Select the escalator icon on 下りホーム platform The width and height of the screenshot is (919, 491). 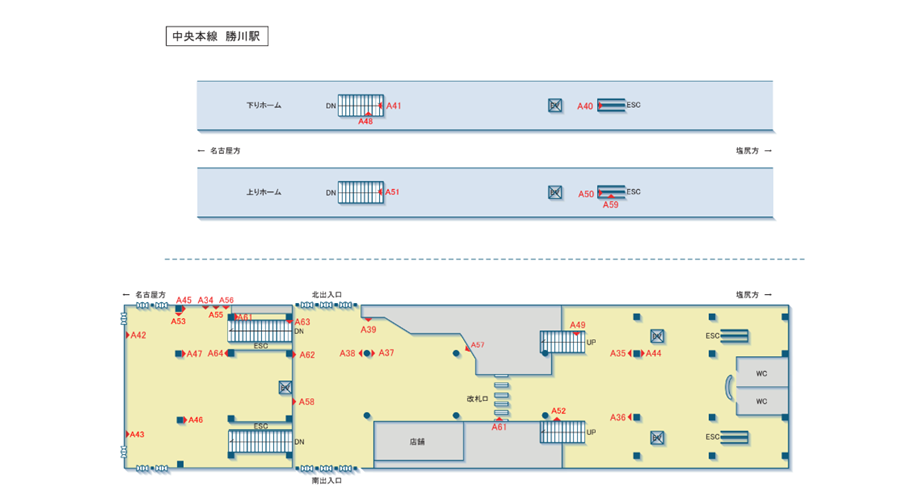611,105
